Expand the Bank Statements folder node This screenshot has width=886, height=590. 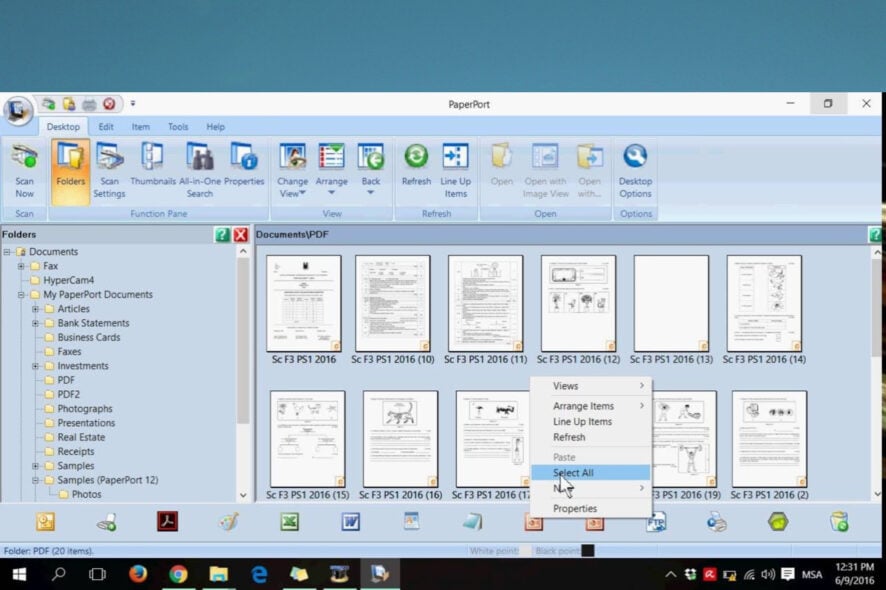pos(35,323)
